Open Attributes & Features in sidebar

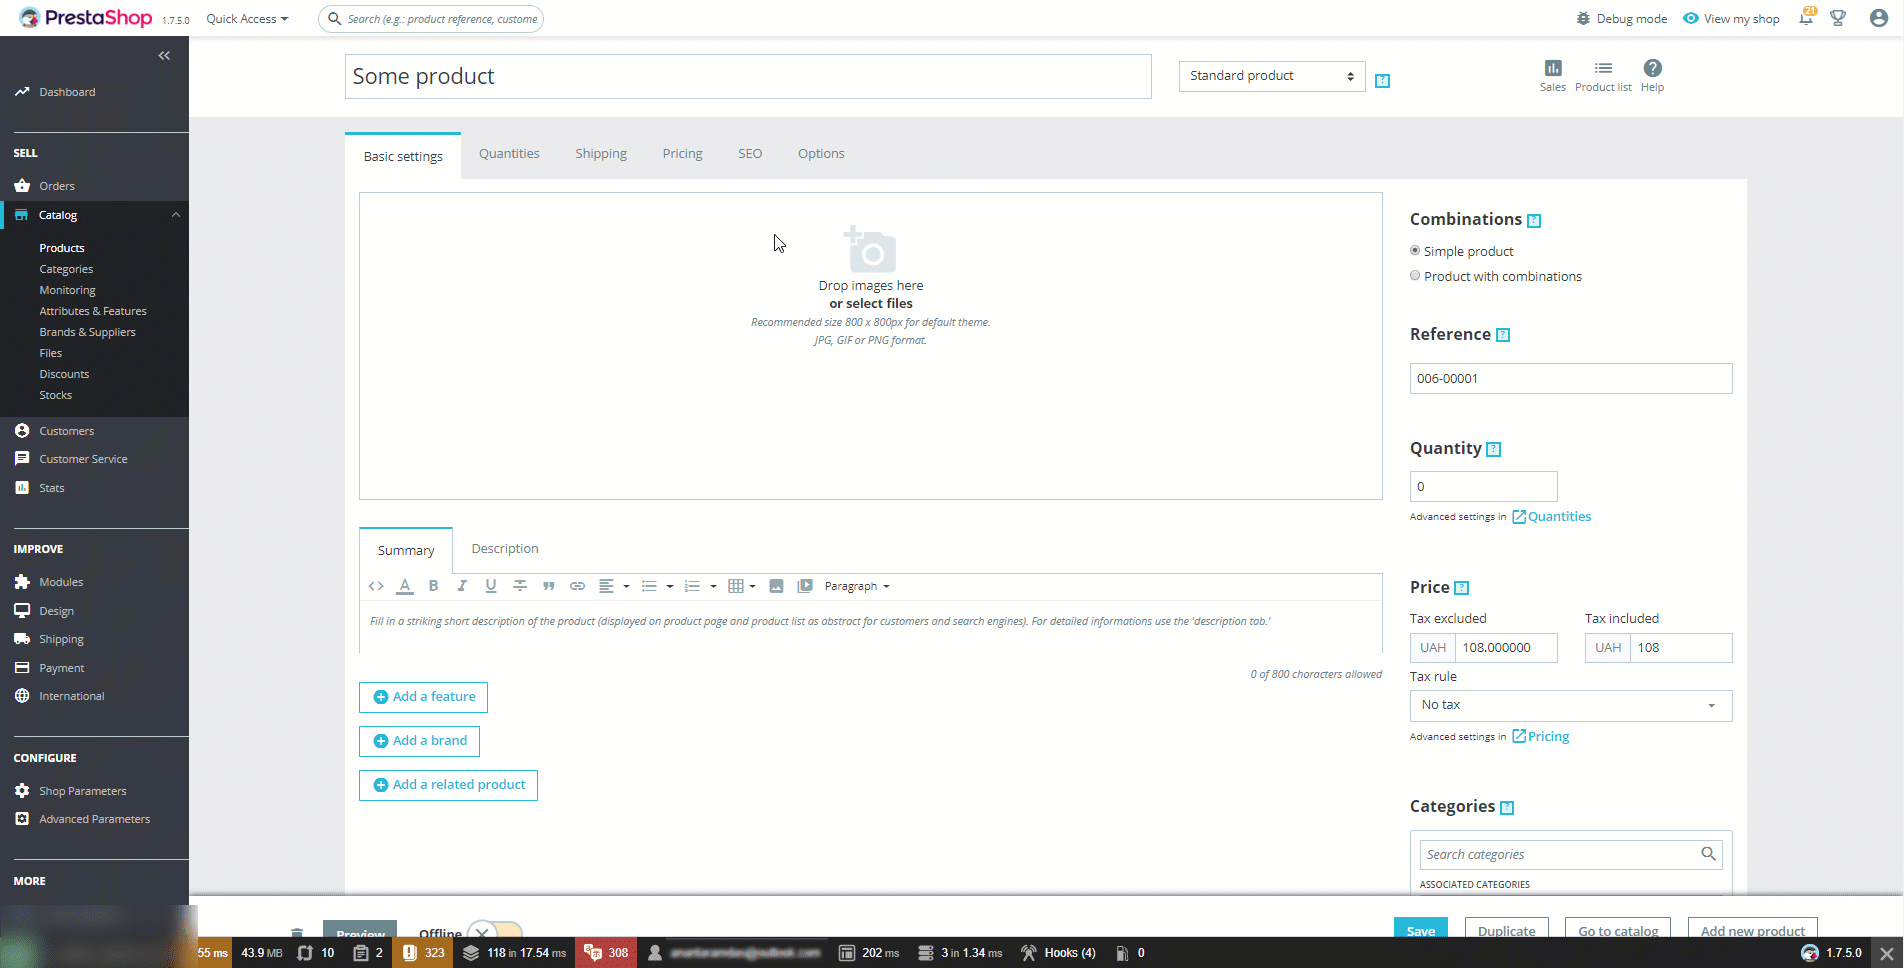point(93,311)
